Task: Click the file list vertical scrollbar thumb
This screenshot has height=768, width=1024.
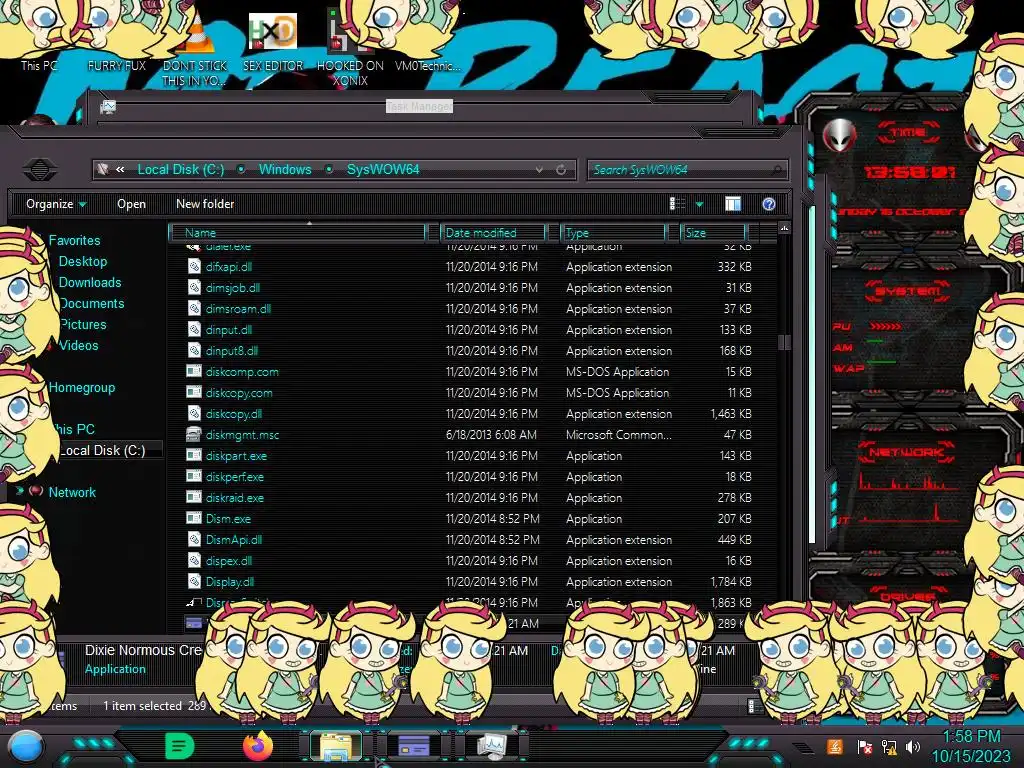Action: click(784, 342)
